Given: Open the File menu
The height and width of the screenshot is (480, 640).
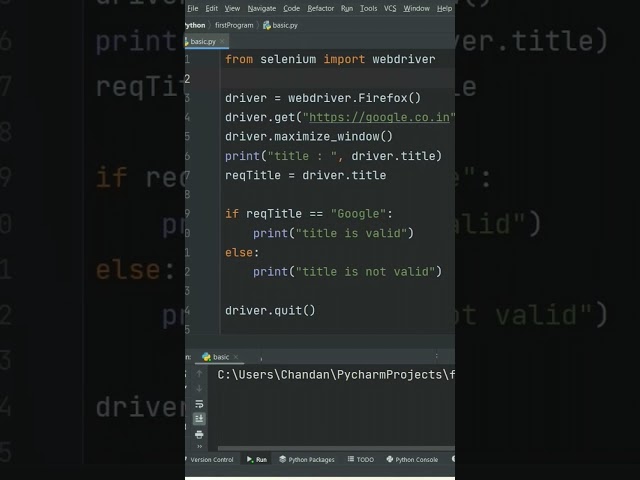Looking at the screenshot, I should coord(193,9).
